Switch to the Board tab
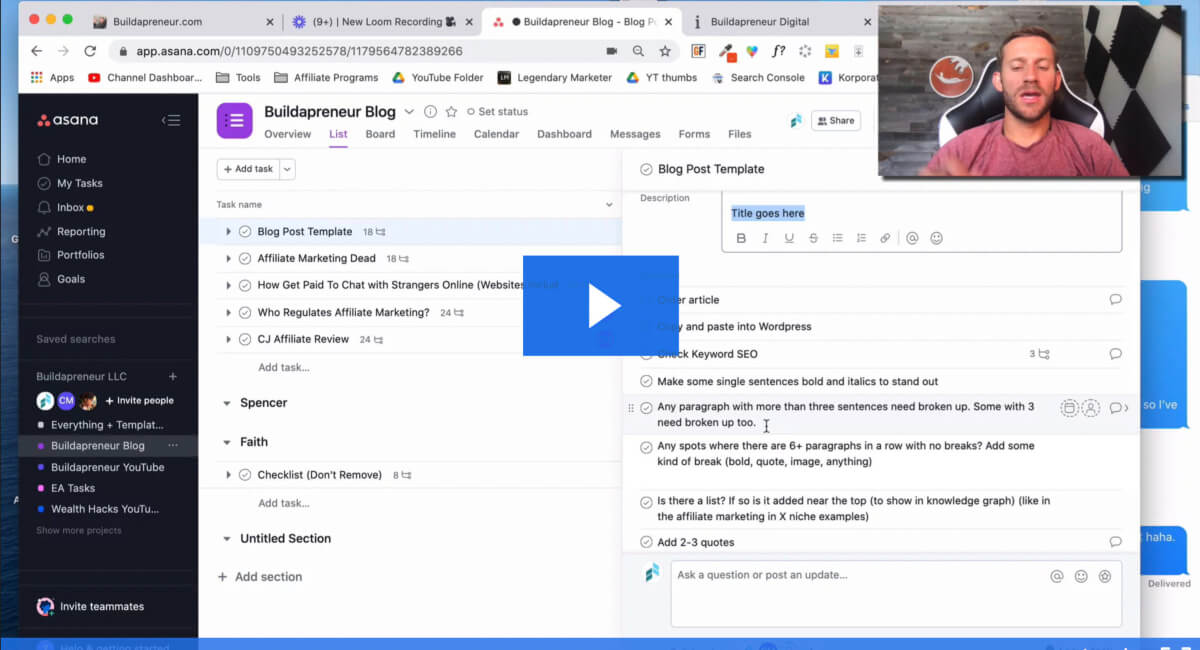1200x650 pixels. [x=380, y=134]
